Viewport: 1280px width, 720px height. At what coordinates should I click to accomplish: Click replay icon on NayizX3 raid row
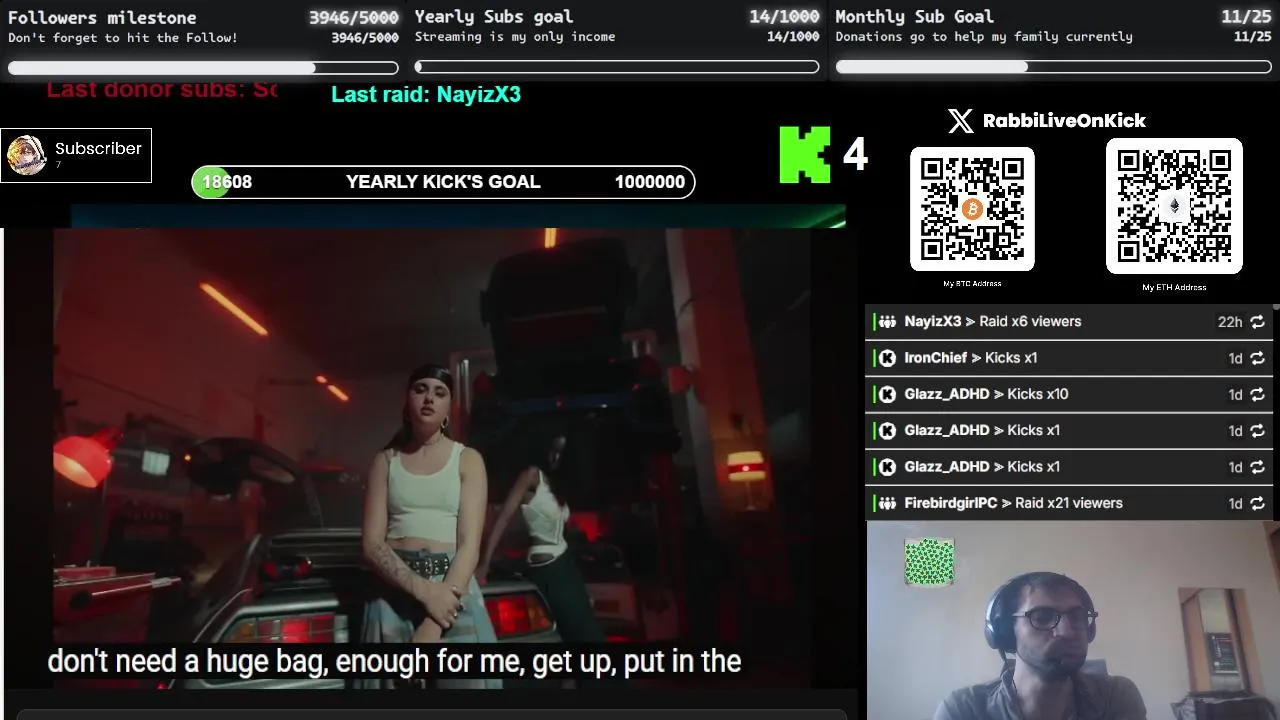click(x=1257, y=322)
